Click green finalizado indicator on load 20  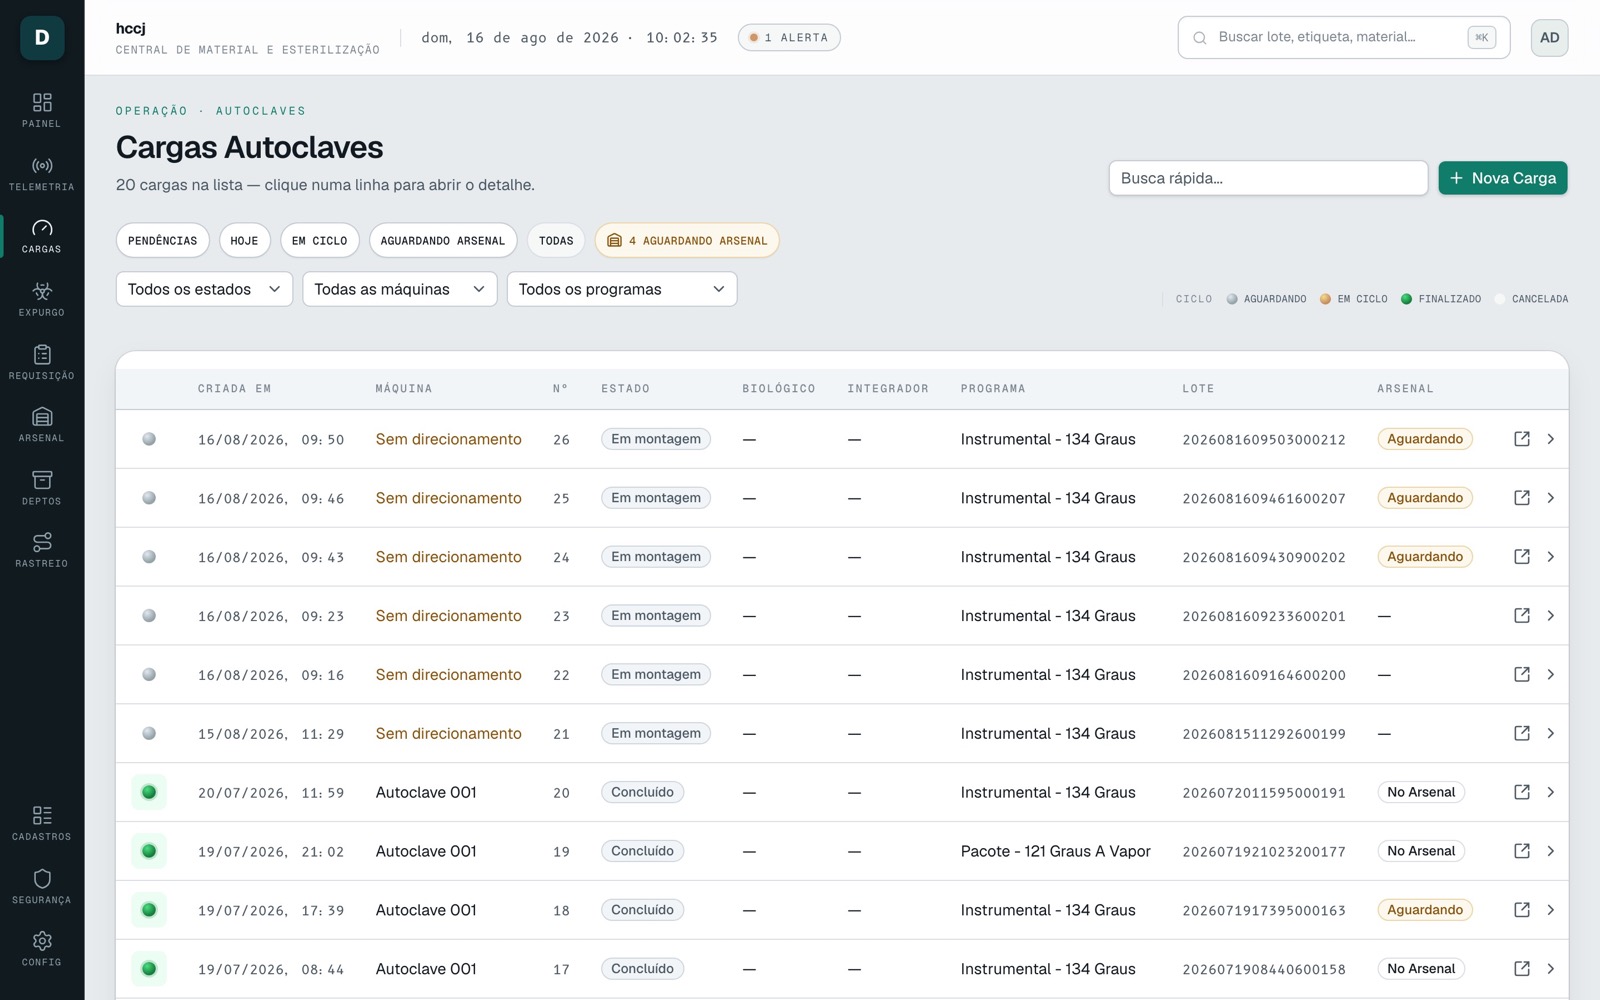pyautogui.click(x=149, y=792)
